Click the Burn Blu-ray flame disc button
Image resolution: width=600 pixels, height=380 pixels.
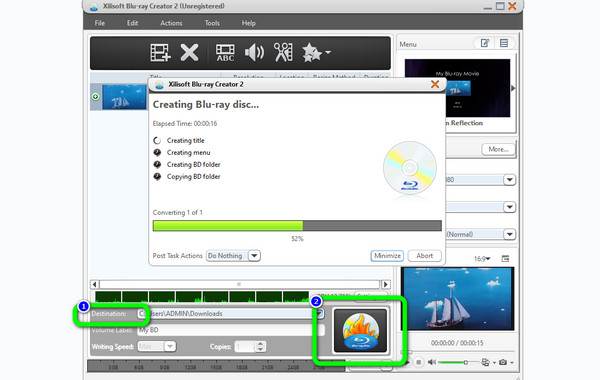[x=360, y=331]
